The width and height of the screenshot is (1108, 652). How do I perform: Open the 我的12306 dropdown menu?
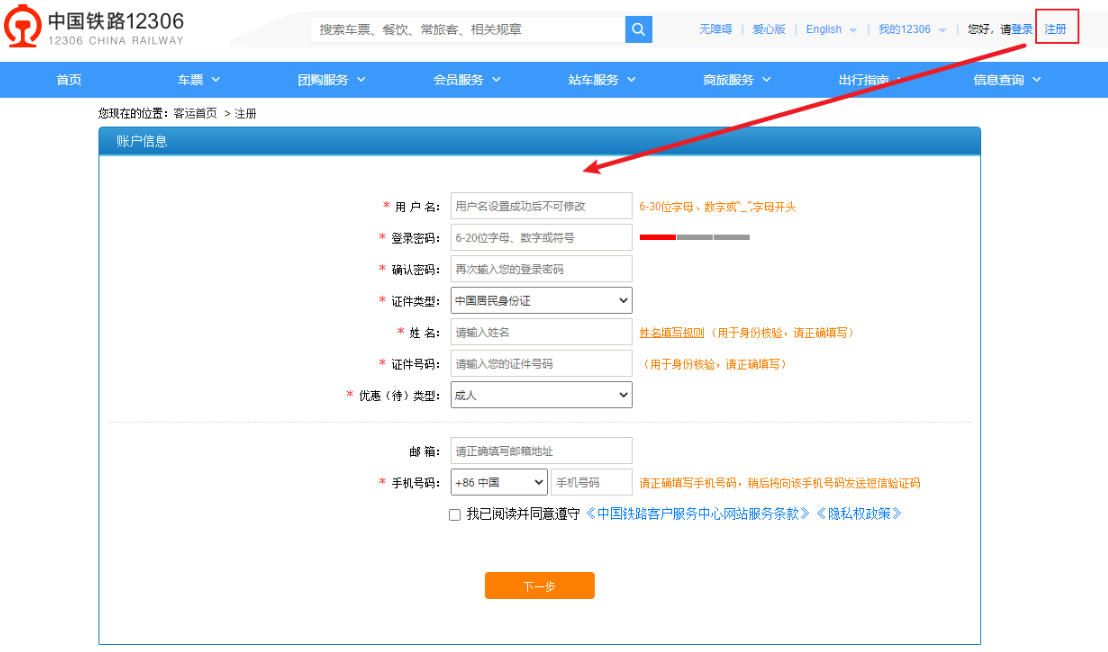click(911, 30)
